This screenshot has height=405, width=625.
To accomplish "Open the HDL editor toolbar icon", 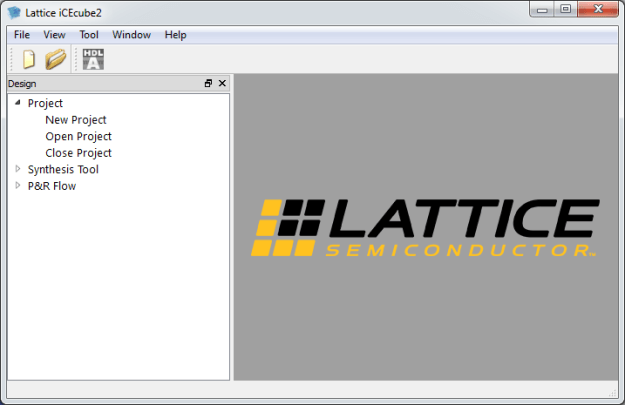I will tap(93, 60).
